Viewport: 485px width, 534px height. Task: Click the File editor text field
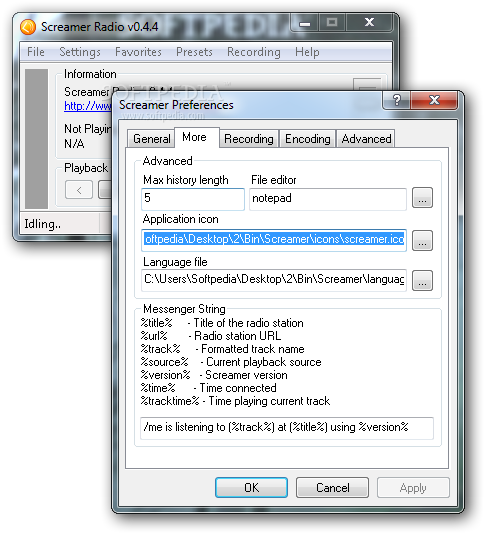click(x=328, y=199)
